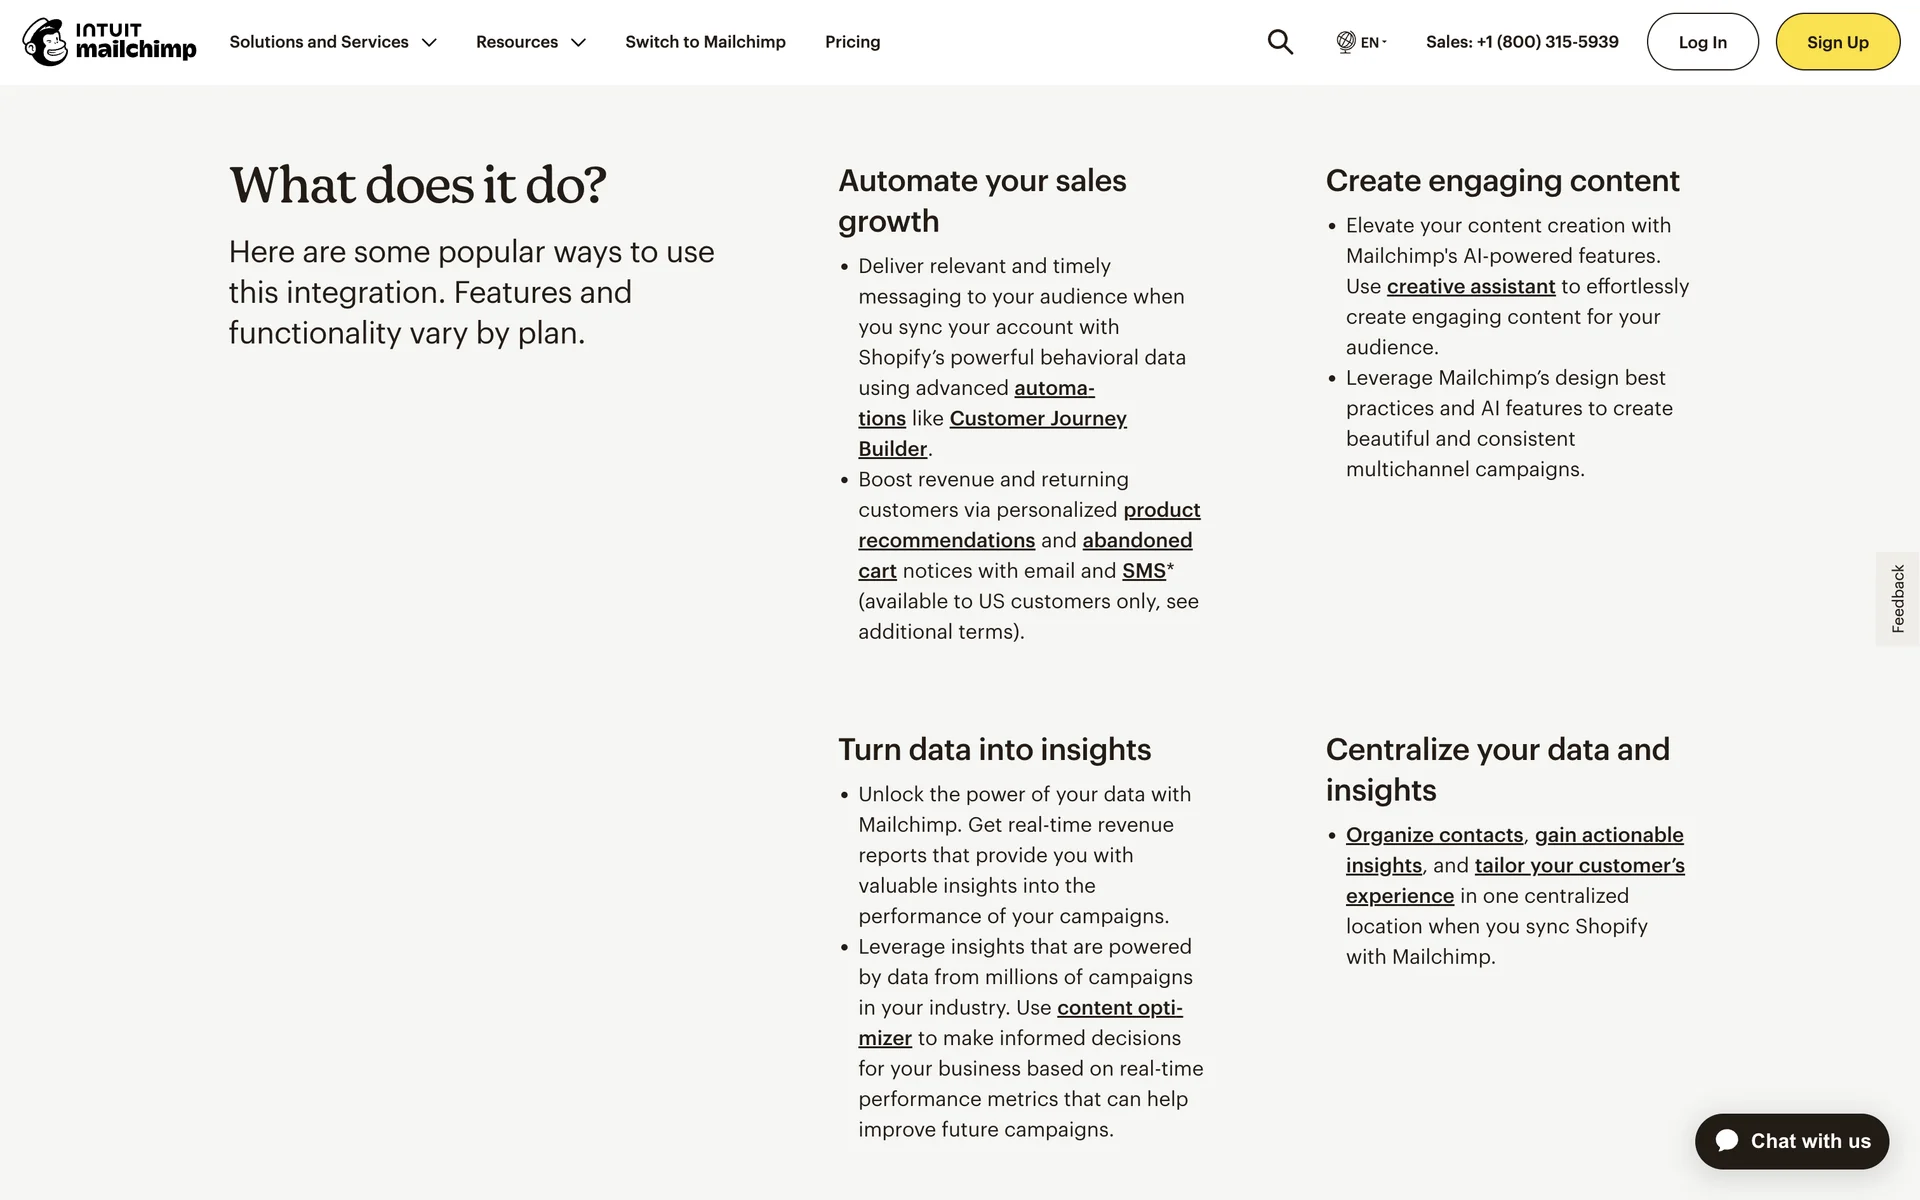Open the creative assistant link
1920x1200 pixels.
click(1470, 287)
